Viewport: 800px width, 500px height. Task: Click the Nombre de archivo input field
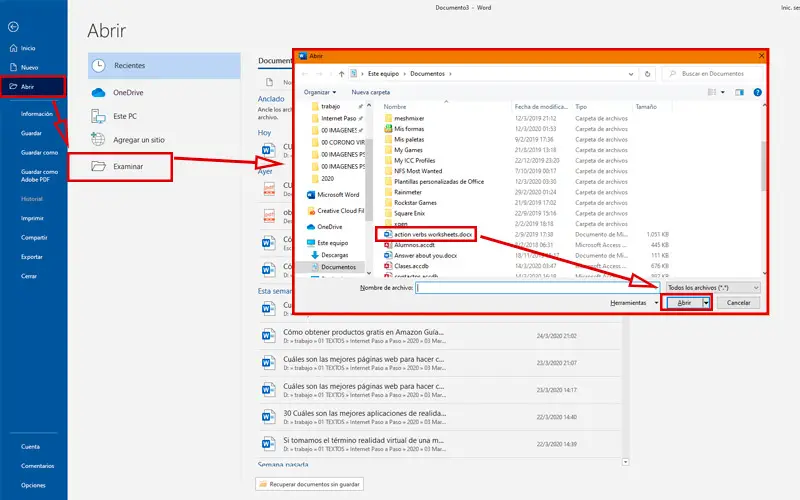tap(537, 288)
